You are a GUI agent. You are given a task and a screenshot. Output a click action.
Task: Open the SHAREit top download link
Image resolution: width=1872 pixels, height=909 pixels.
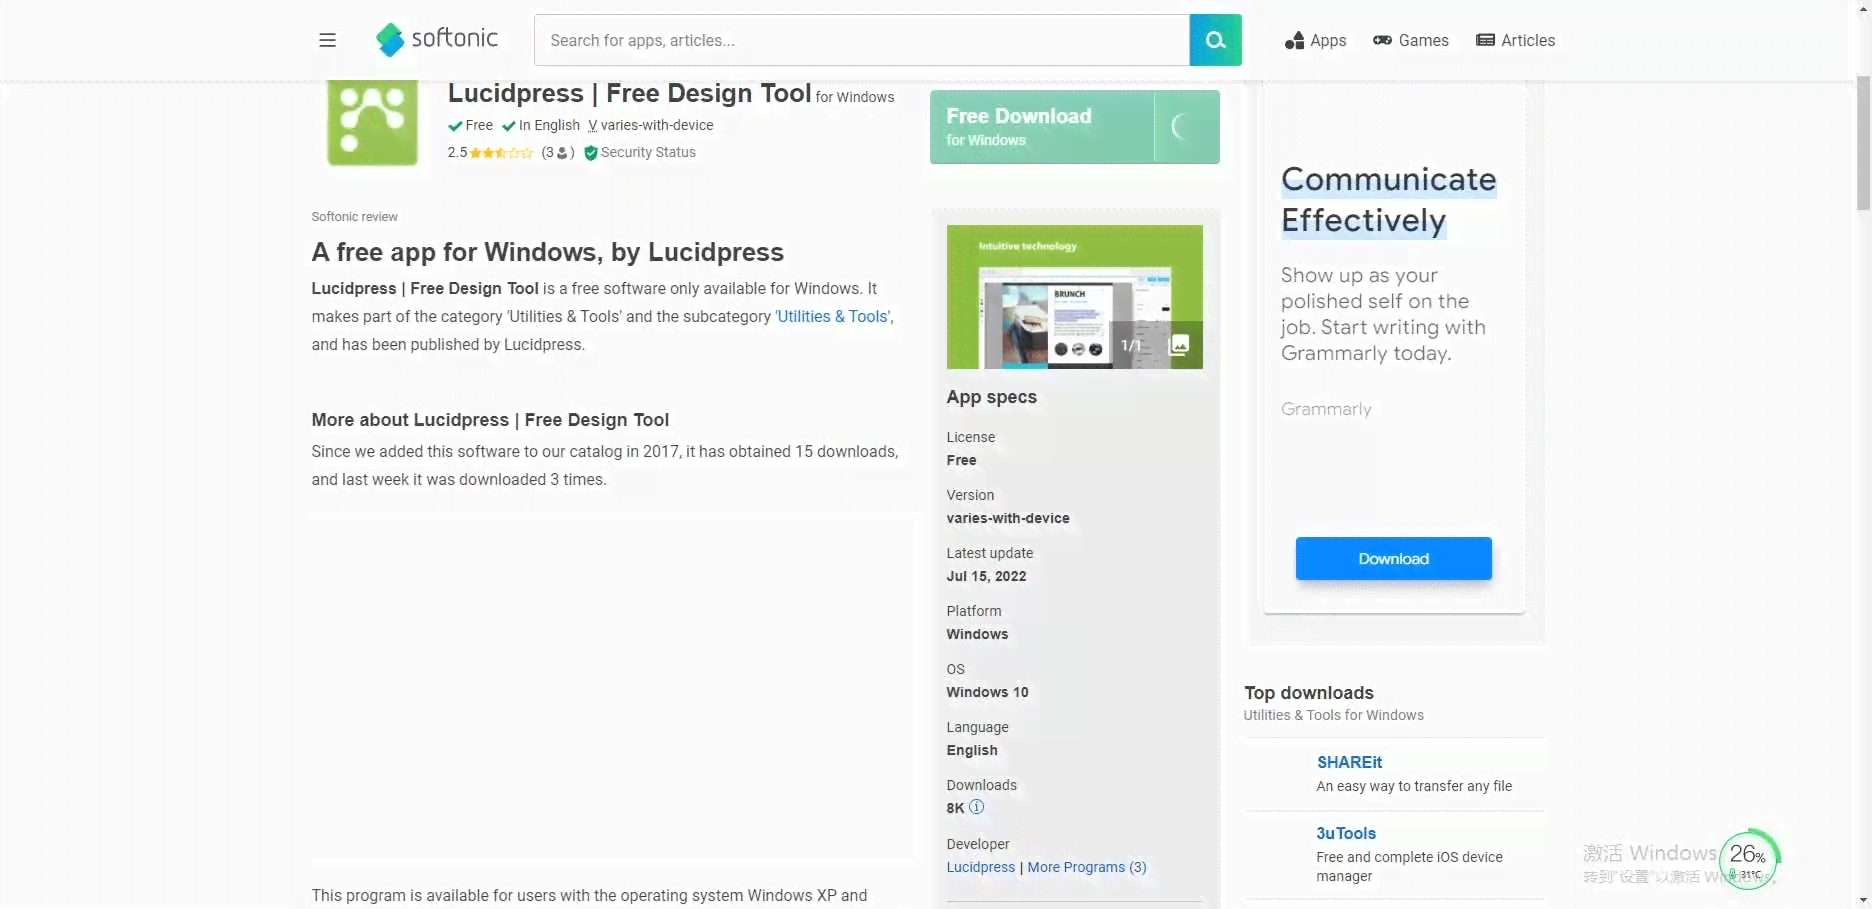point(1349,762)
